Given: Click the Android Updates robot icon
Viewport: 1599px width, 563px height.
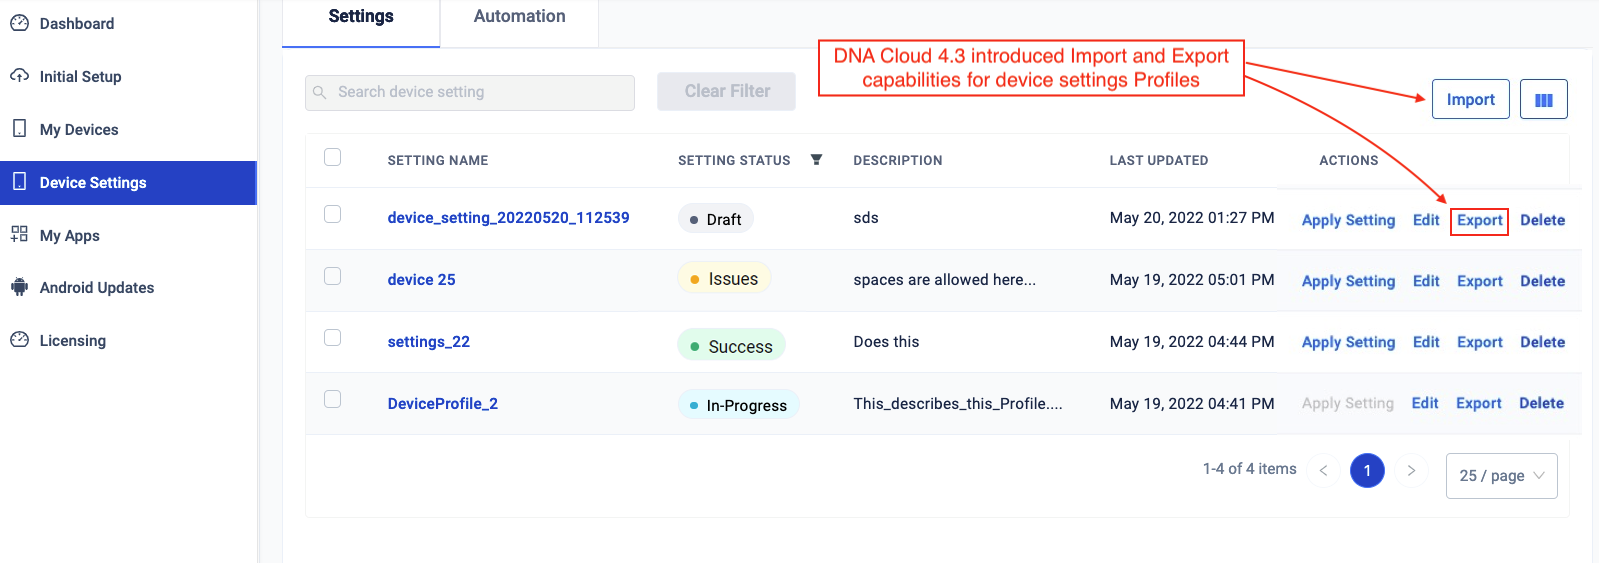Looking at the screenshot, I should click(x=19, y=288).
